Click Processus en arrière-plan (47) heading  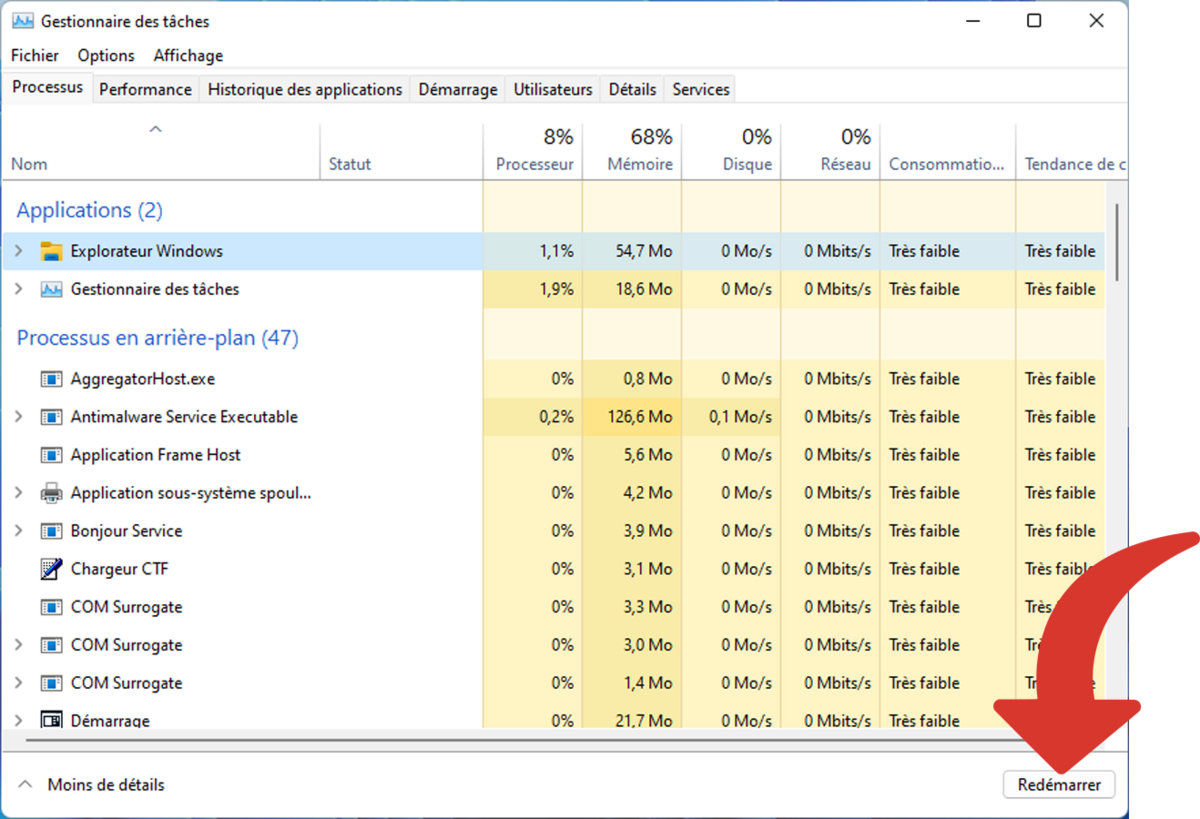(158, 338)
